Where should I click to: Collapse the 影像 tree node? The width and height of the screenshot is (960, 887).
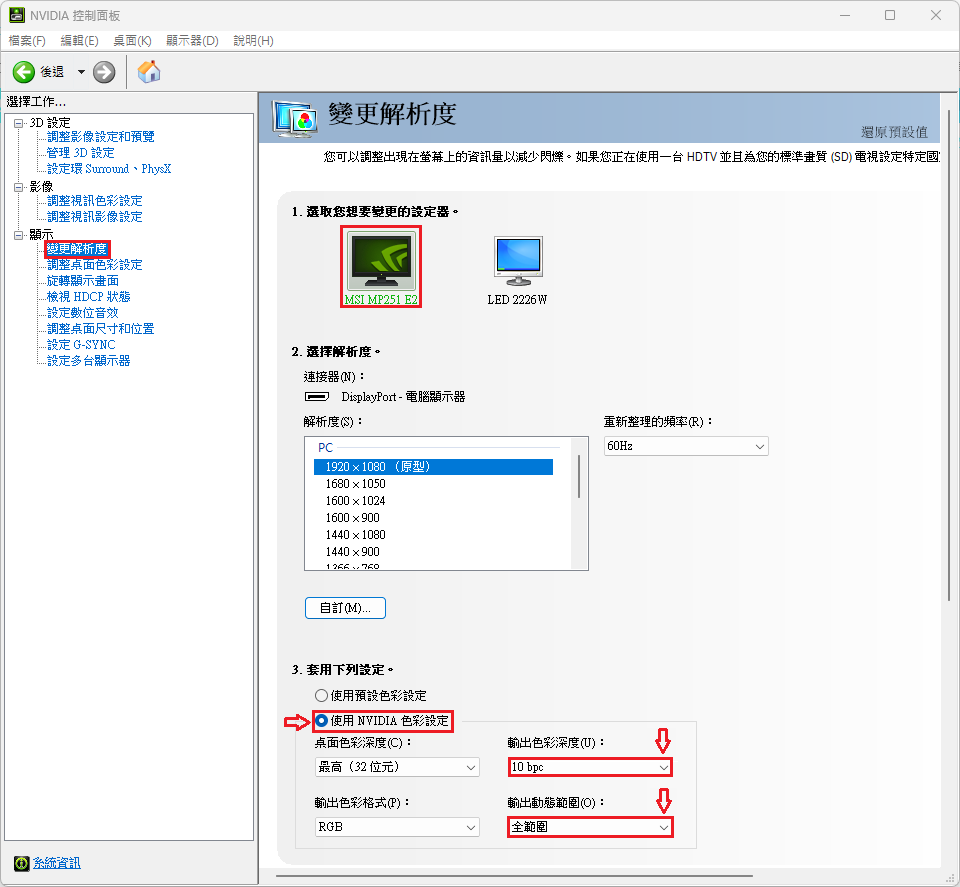coord(18,187)
